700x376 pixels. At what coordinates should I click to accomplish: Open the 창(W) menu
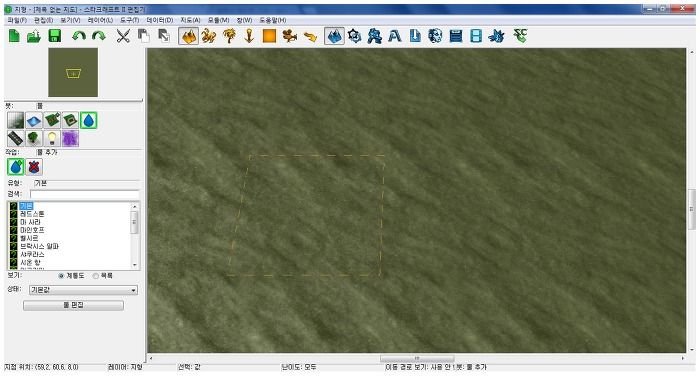(x=244, y=21)
